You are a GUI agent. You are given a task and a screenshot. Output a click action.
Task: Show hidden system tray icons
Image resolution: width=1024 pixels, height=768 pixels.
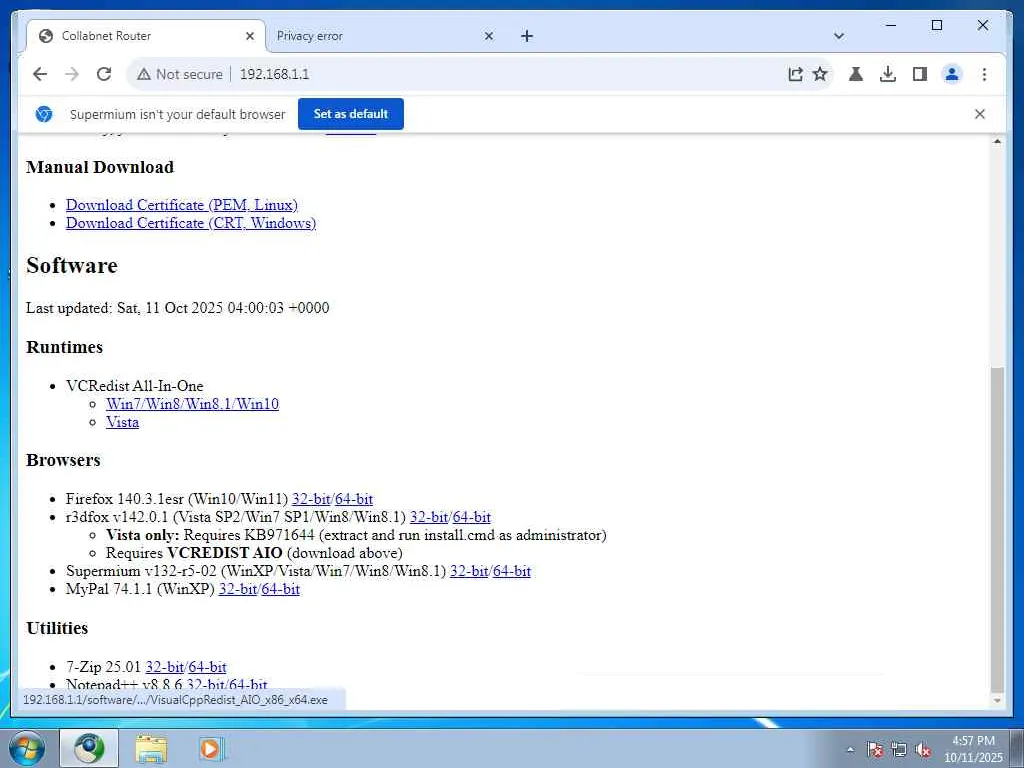coord(850,750)
